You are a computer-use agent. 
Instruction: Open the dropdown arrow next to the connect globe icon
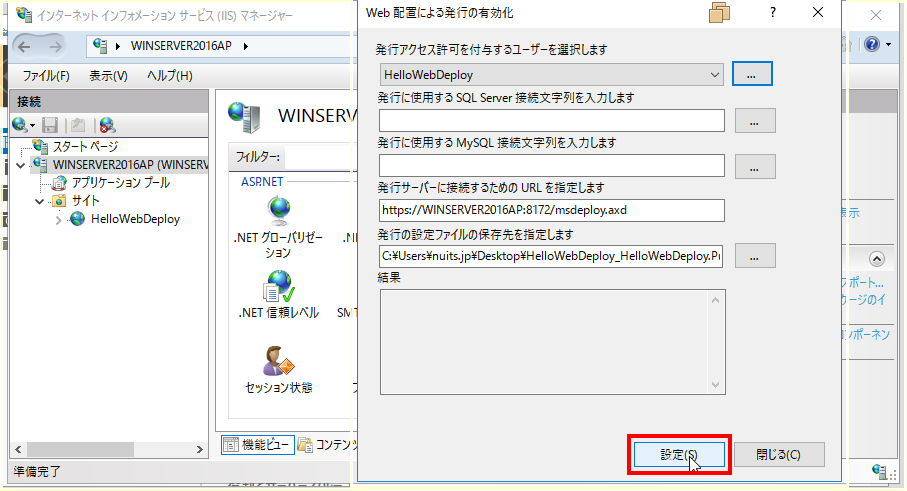click(x=32, y=125)
